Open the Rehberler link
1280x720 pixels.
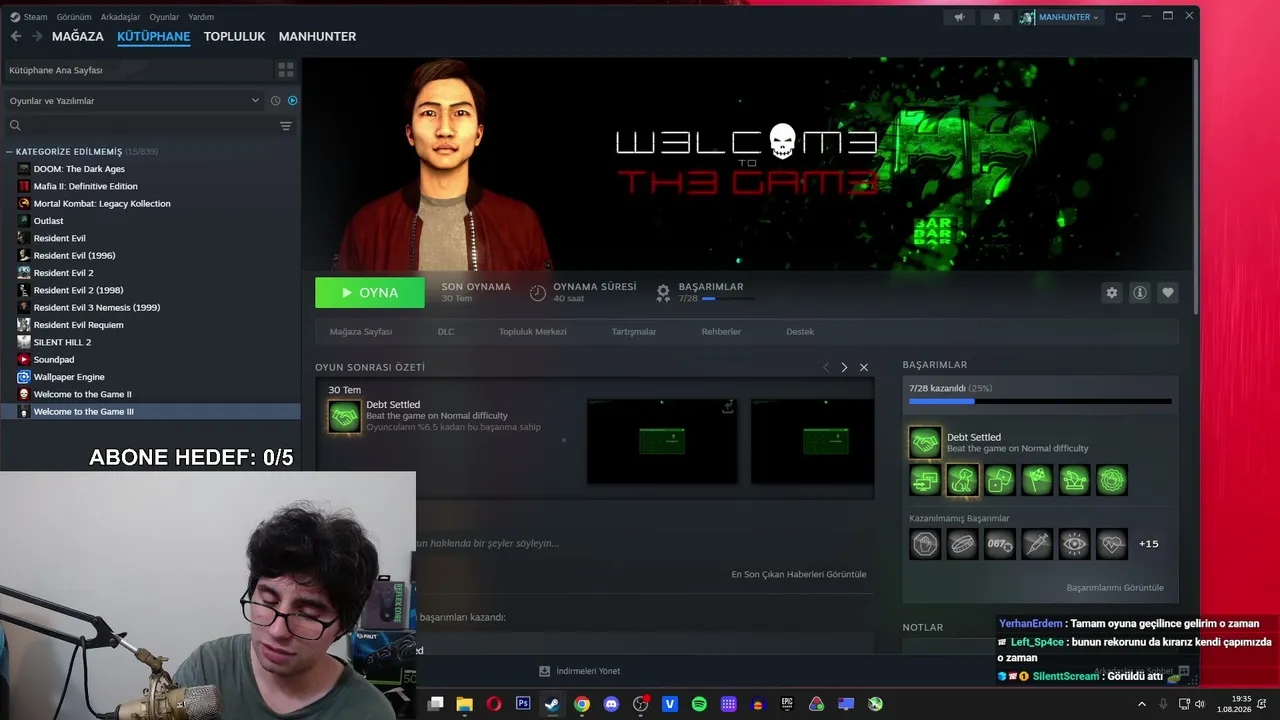click(721, 332)
